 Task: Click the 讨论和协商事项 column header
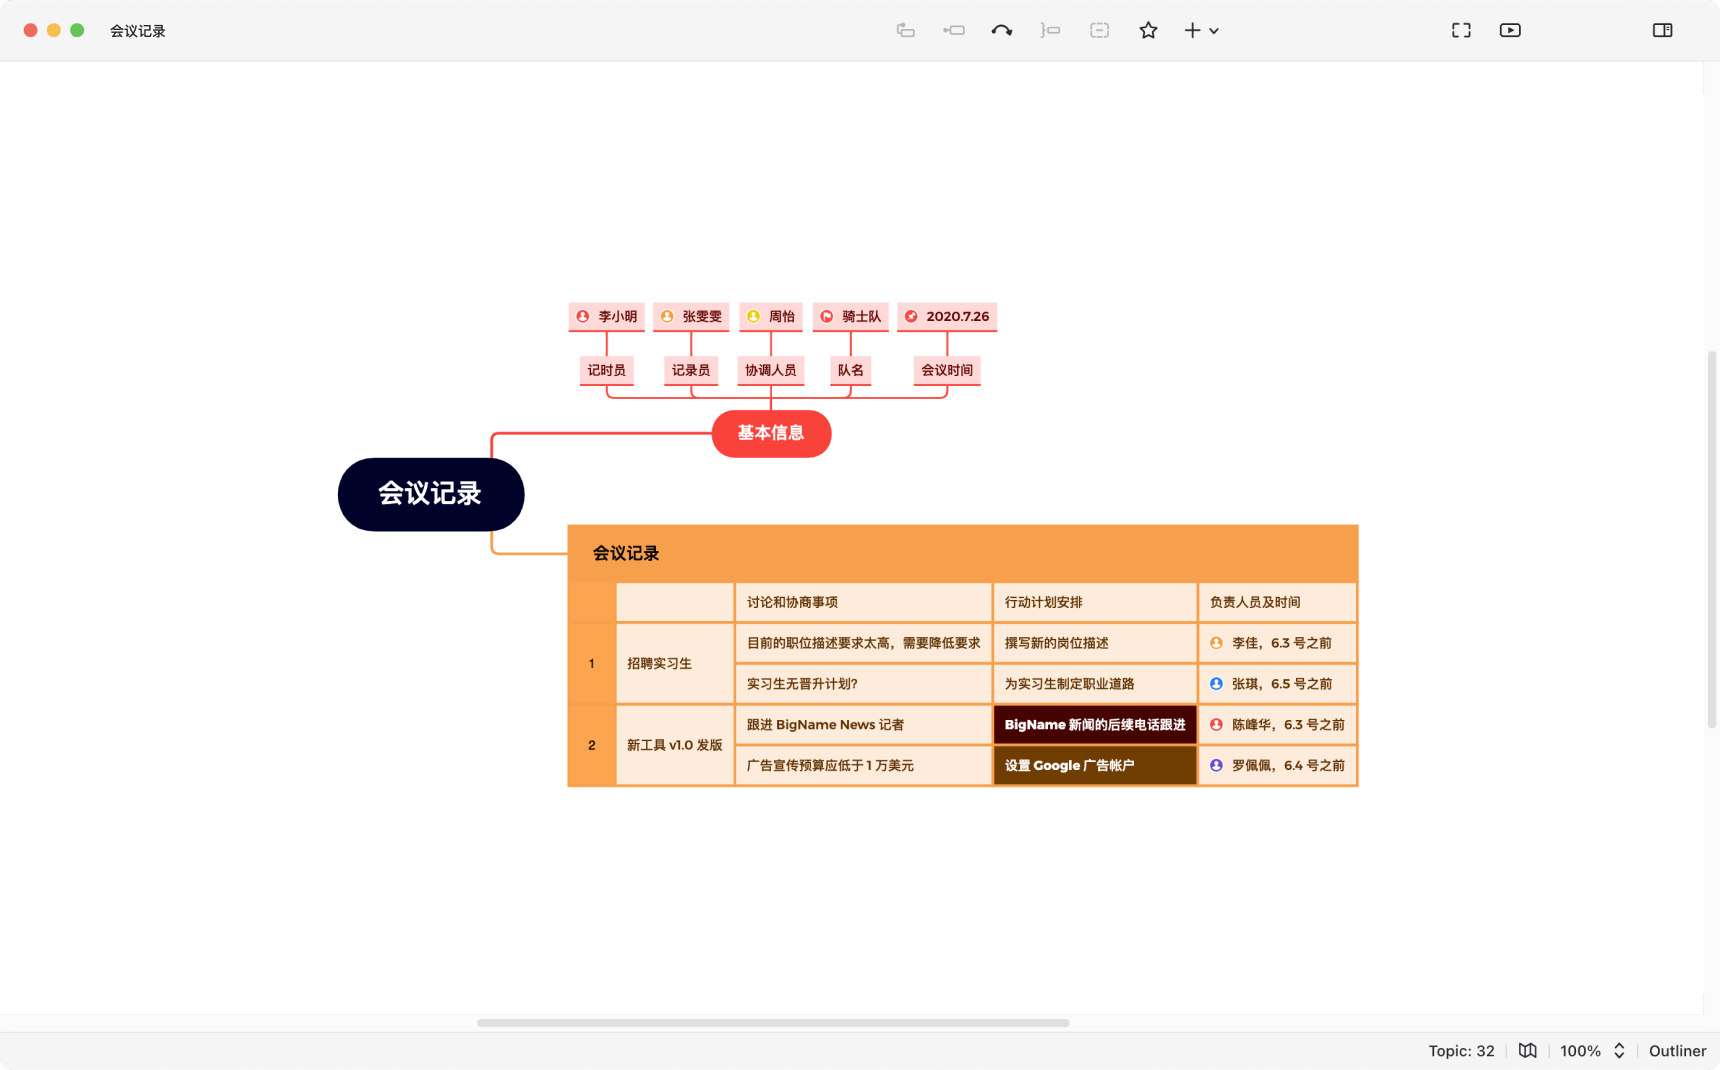point(863,602)
